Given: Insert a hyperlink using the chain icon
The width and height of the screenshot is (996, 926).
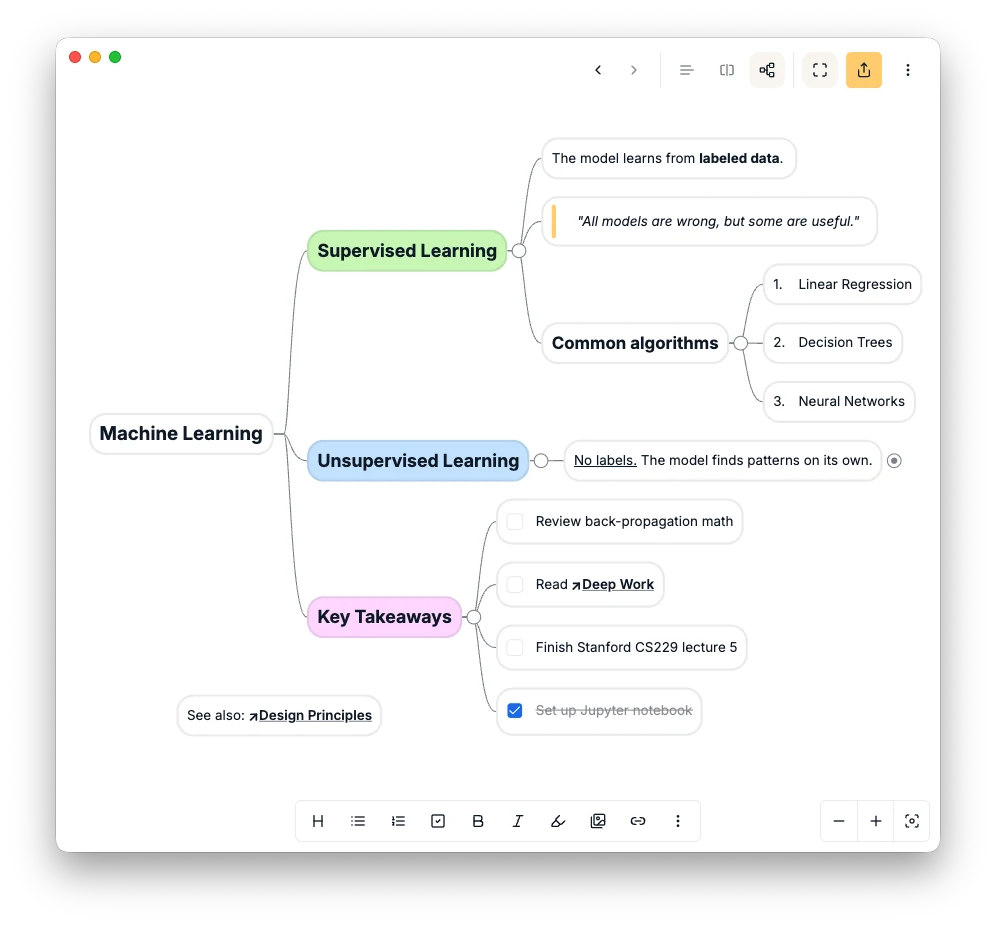Looking at the screenshot, I should tap(638, 820).
